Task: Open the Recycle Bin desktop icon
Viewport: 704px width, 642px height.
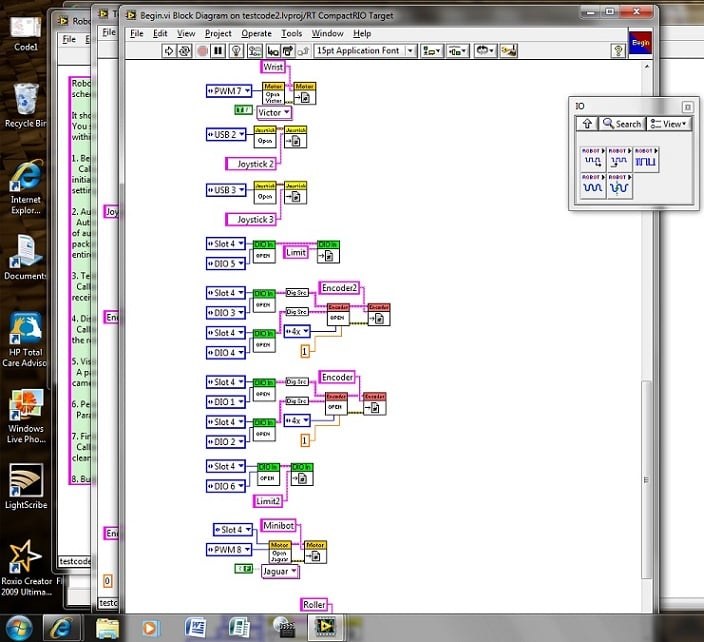Action: click(x=26, y=106)
